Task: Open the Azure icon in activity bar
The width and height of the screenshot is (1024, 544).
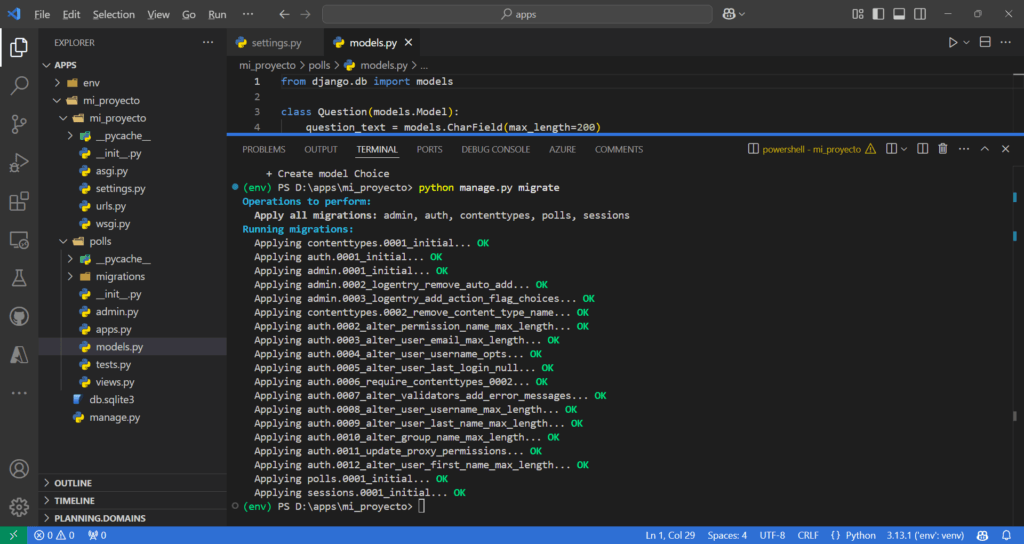Action: tap(19, 355)
